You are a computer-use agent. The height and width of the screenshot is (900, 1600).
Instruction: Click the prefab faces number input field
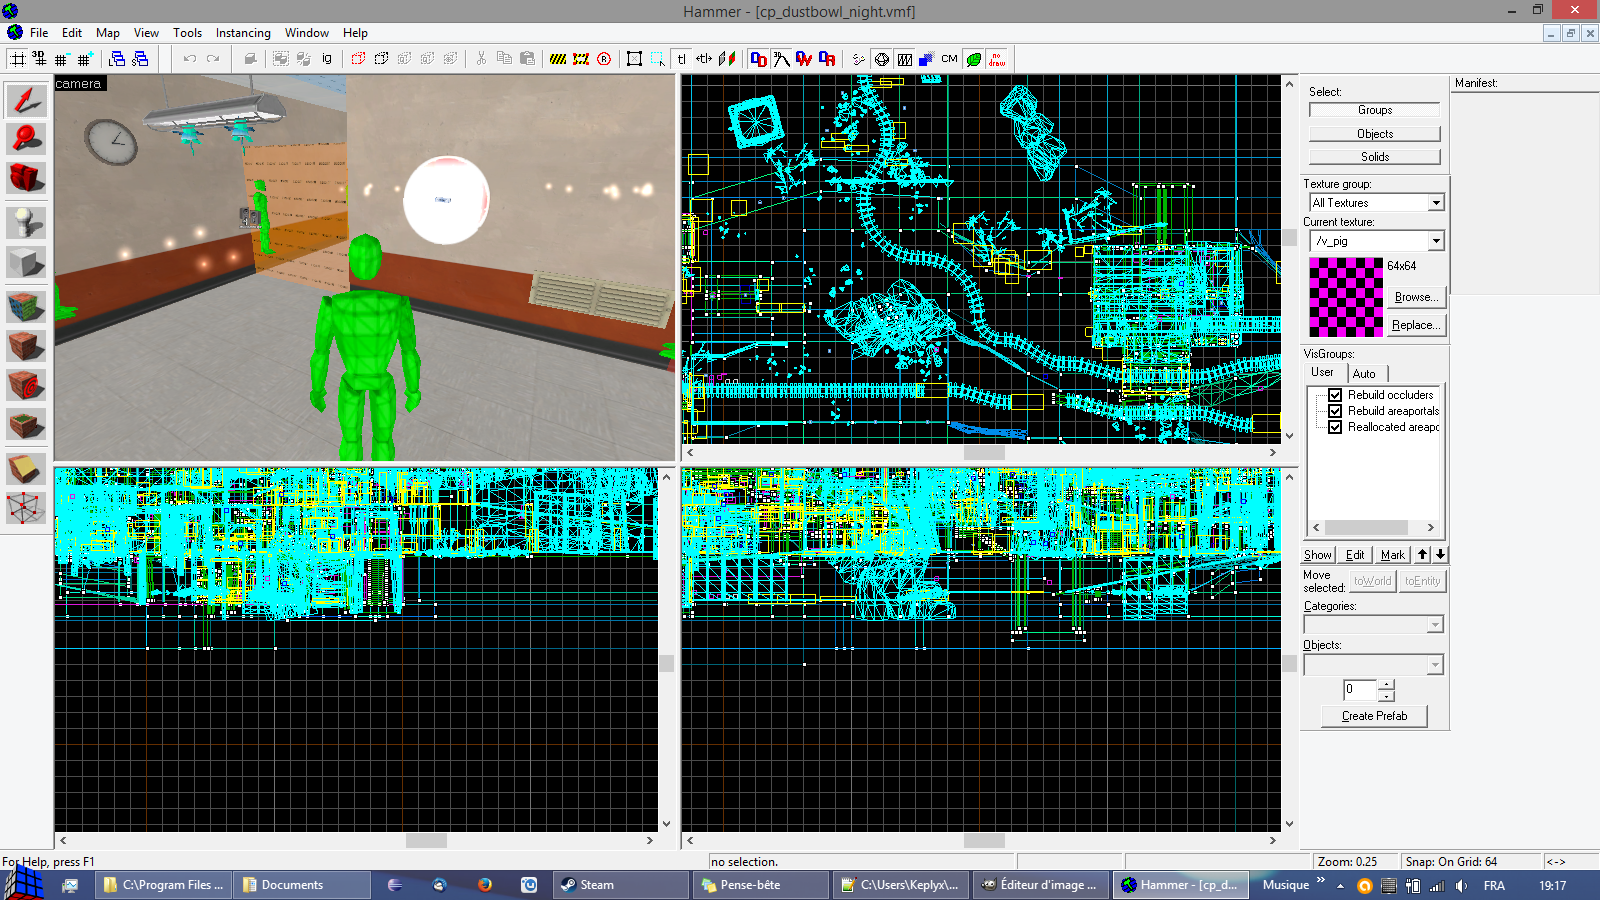point(1360,690)
